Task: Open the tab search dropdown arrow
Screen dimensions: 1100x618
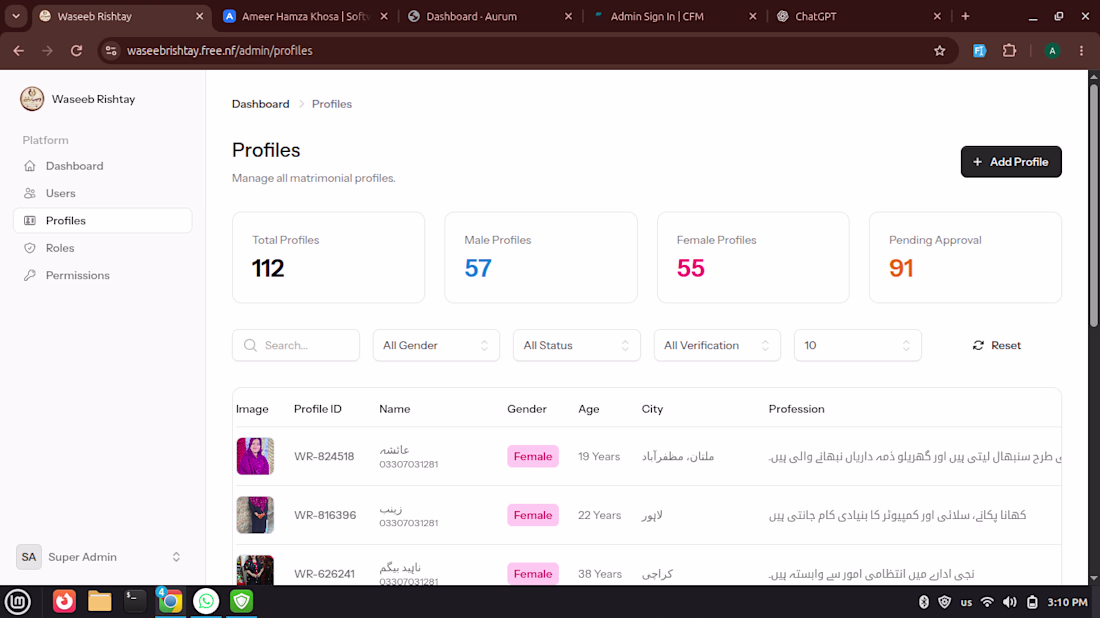Action: (15, 16)
